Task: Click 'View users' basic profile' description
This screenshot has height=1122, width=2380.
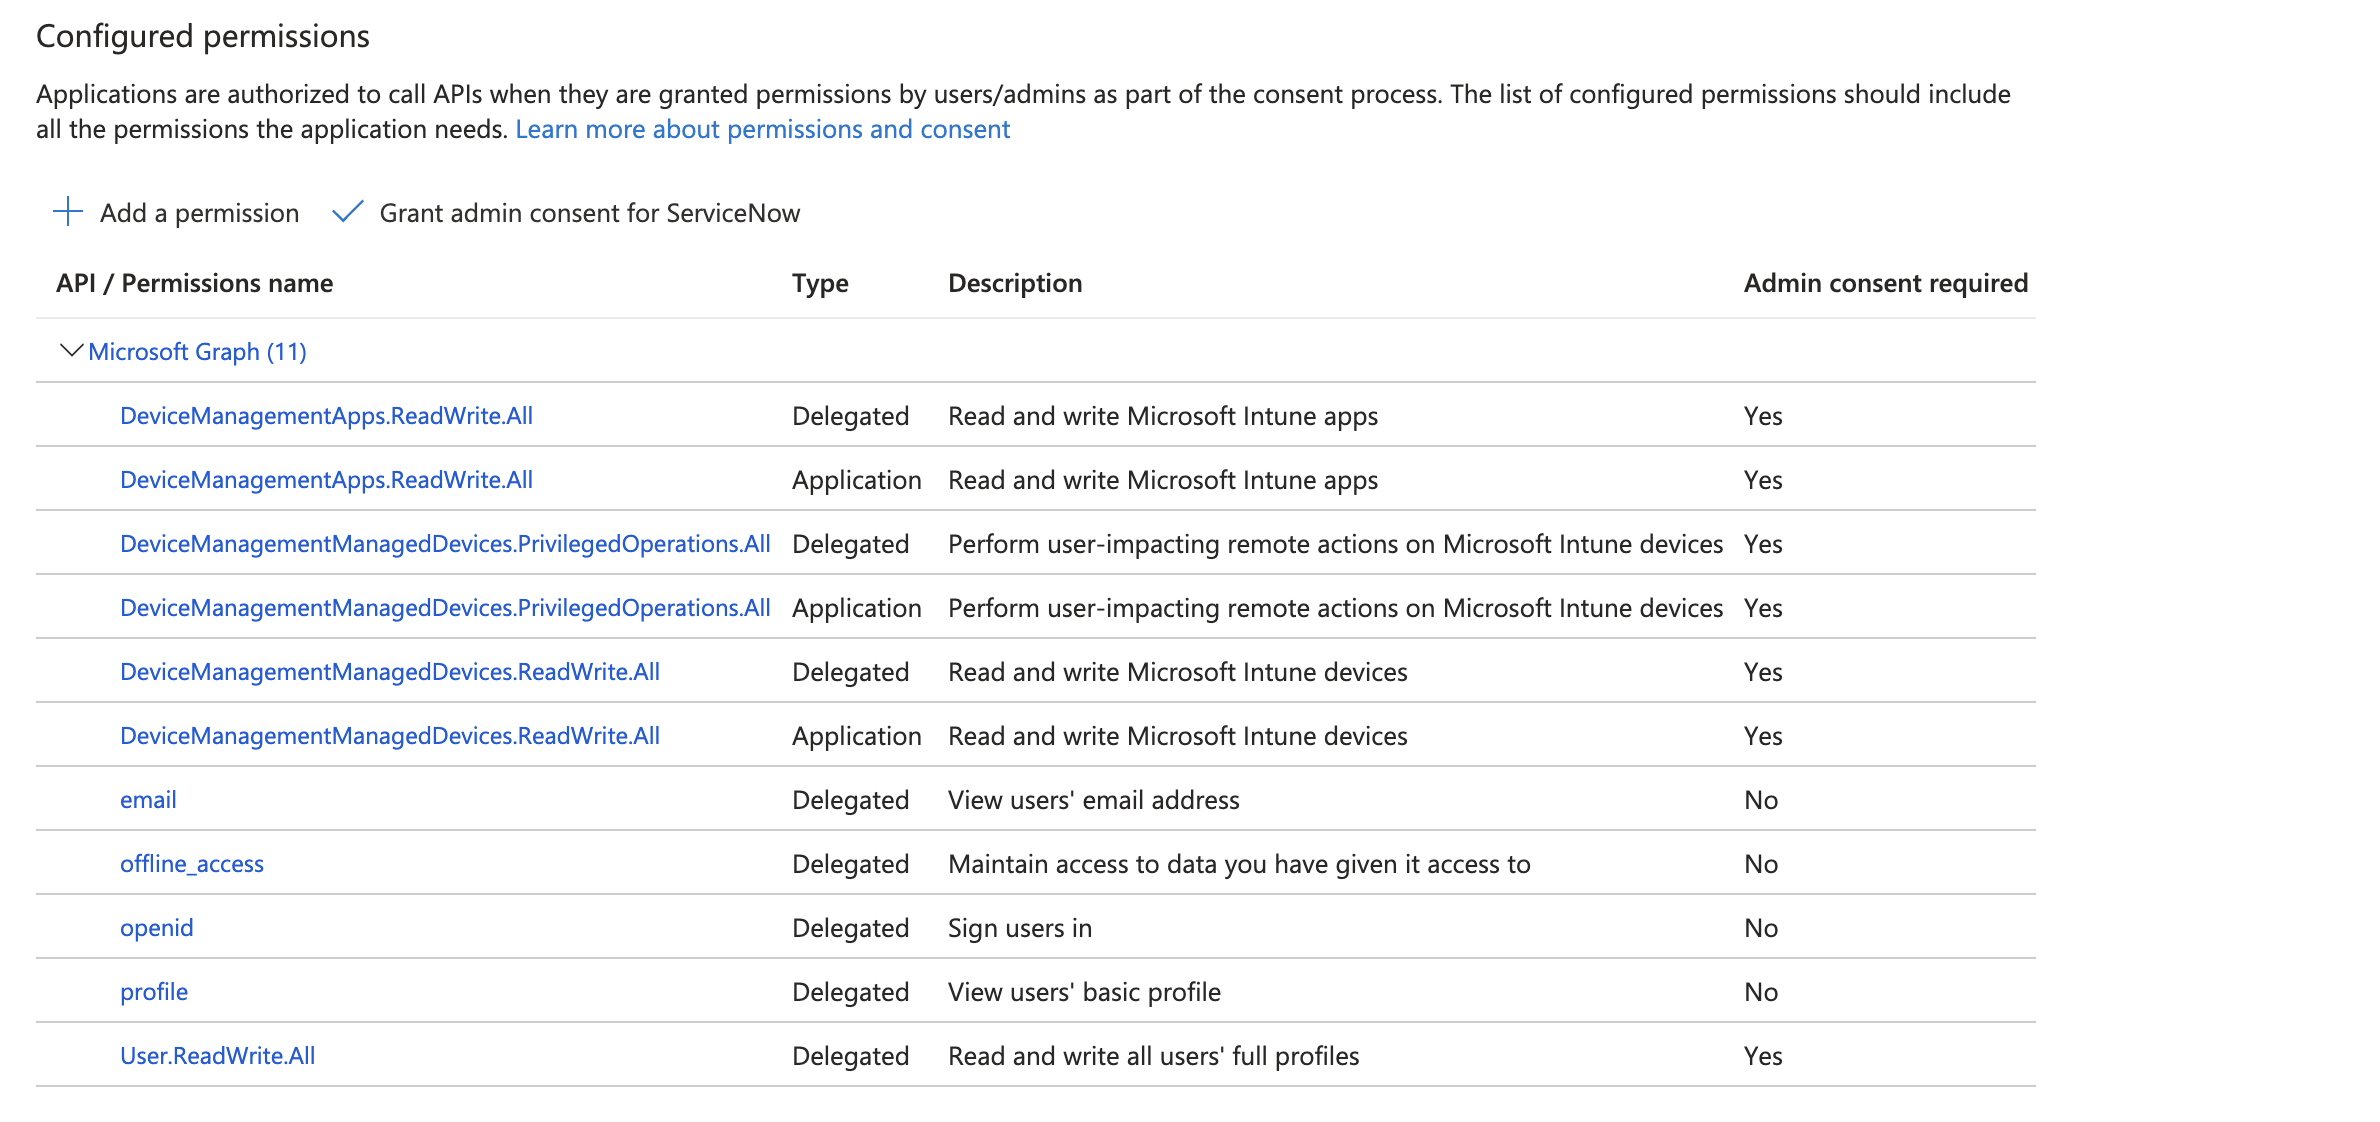Action: 1085,992
